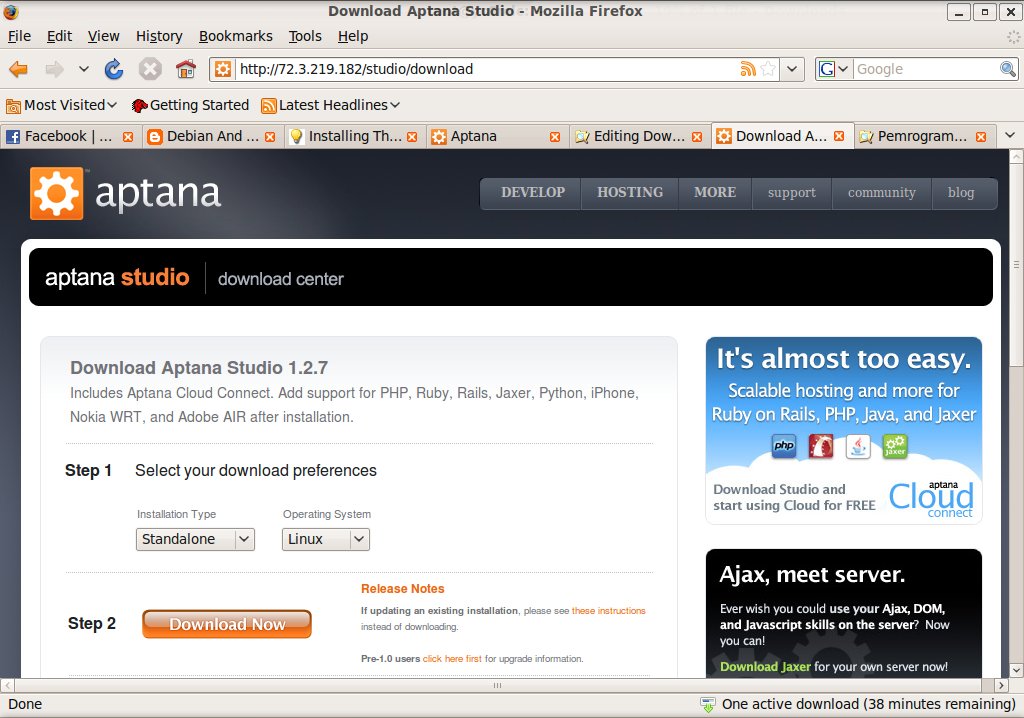The image size is (1024, 718).
Task: Click the Aptana gear logo
Action: tap(56, 193)
